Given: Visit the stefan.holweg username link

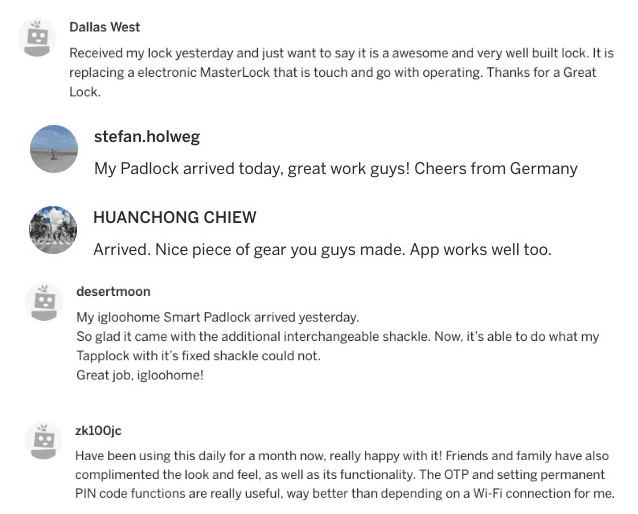Looking at the screenshot, I should (147, 136).
